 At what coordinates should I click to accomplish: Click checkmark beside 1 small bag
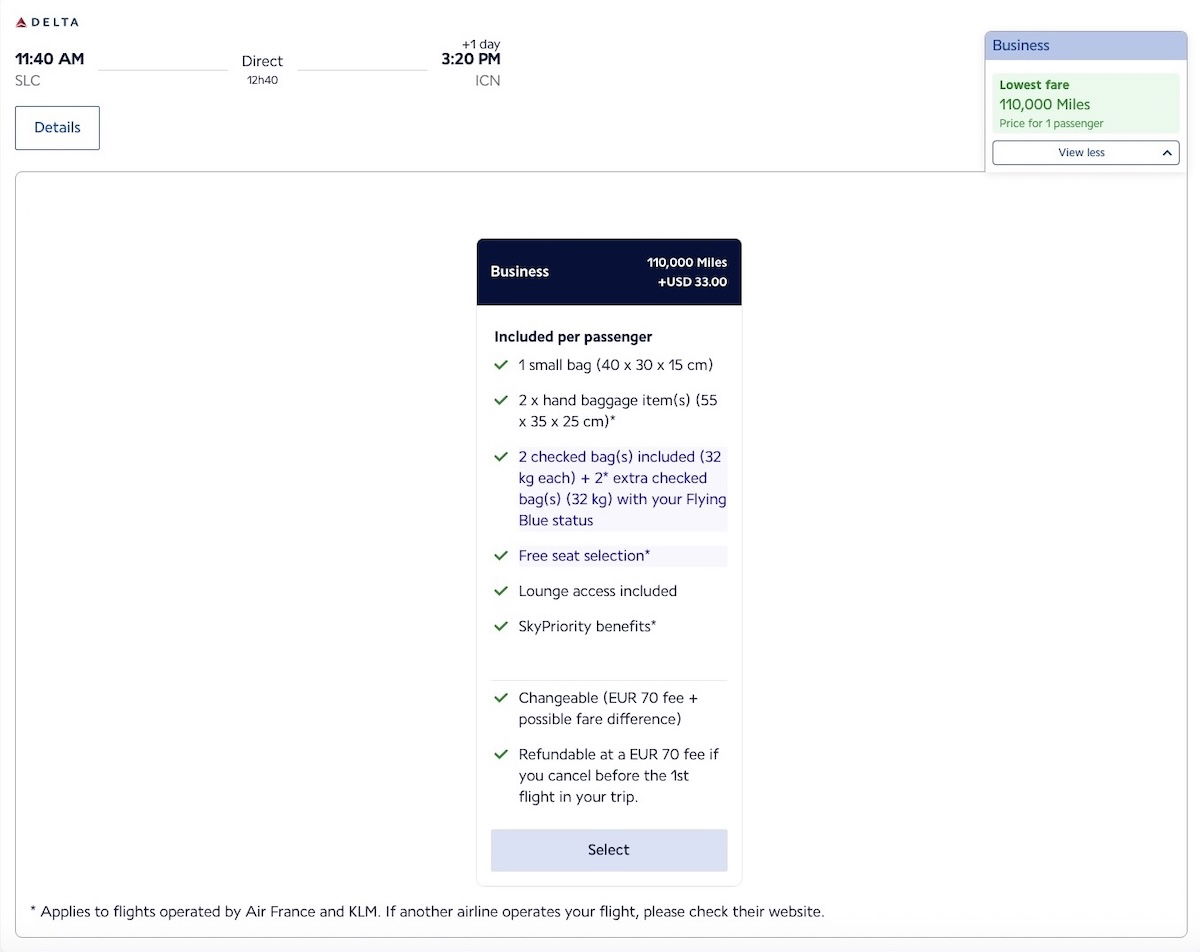coord(502,365)
